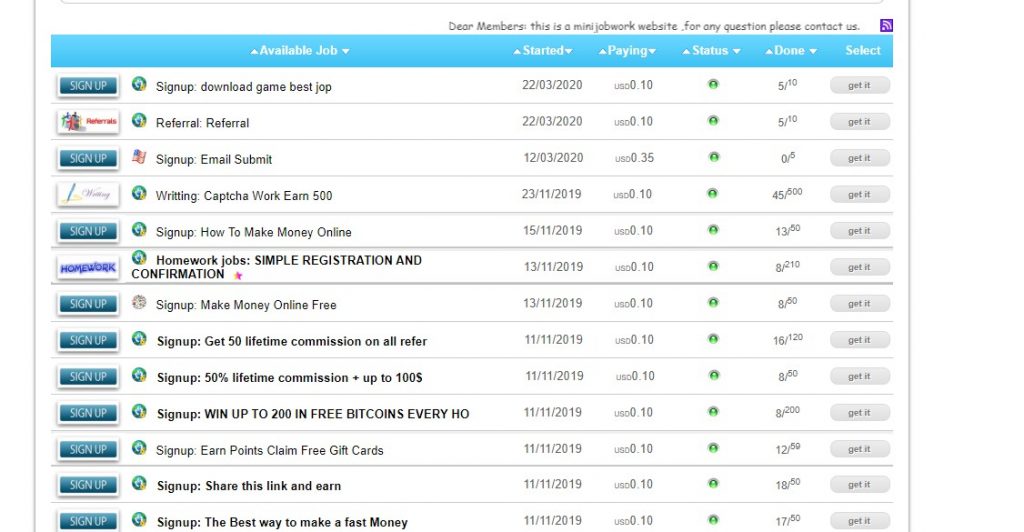This screenshot has width=1024, height=532.
Task: Click the globe icon next to Referral job
Action: 139,121
